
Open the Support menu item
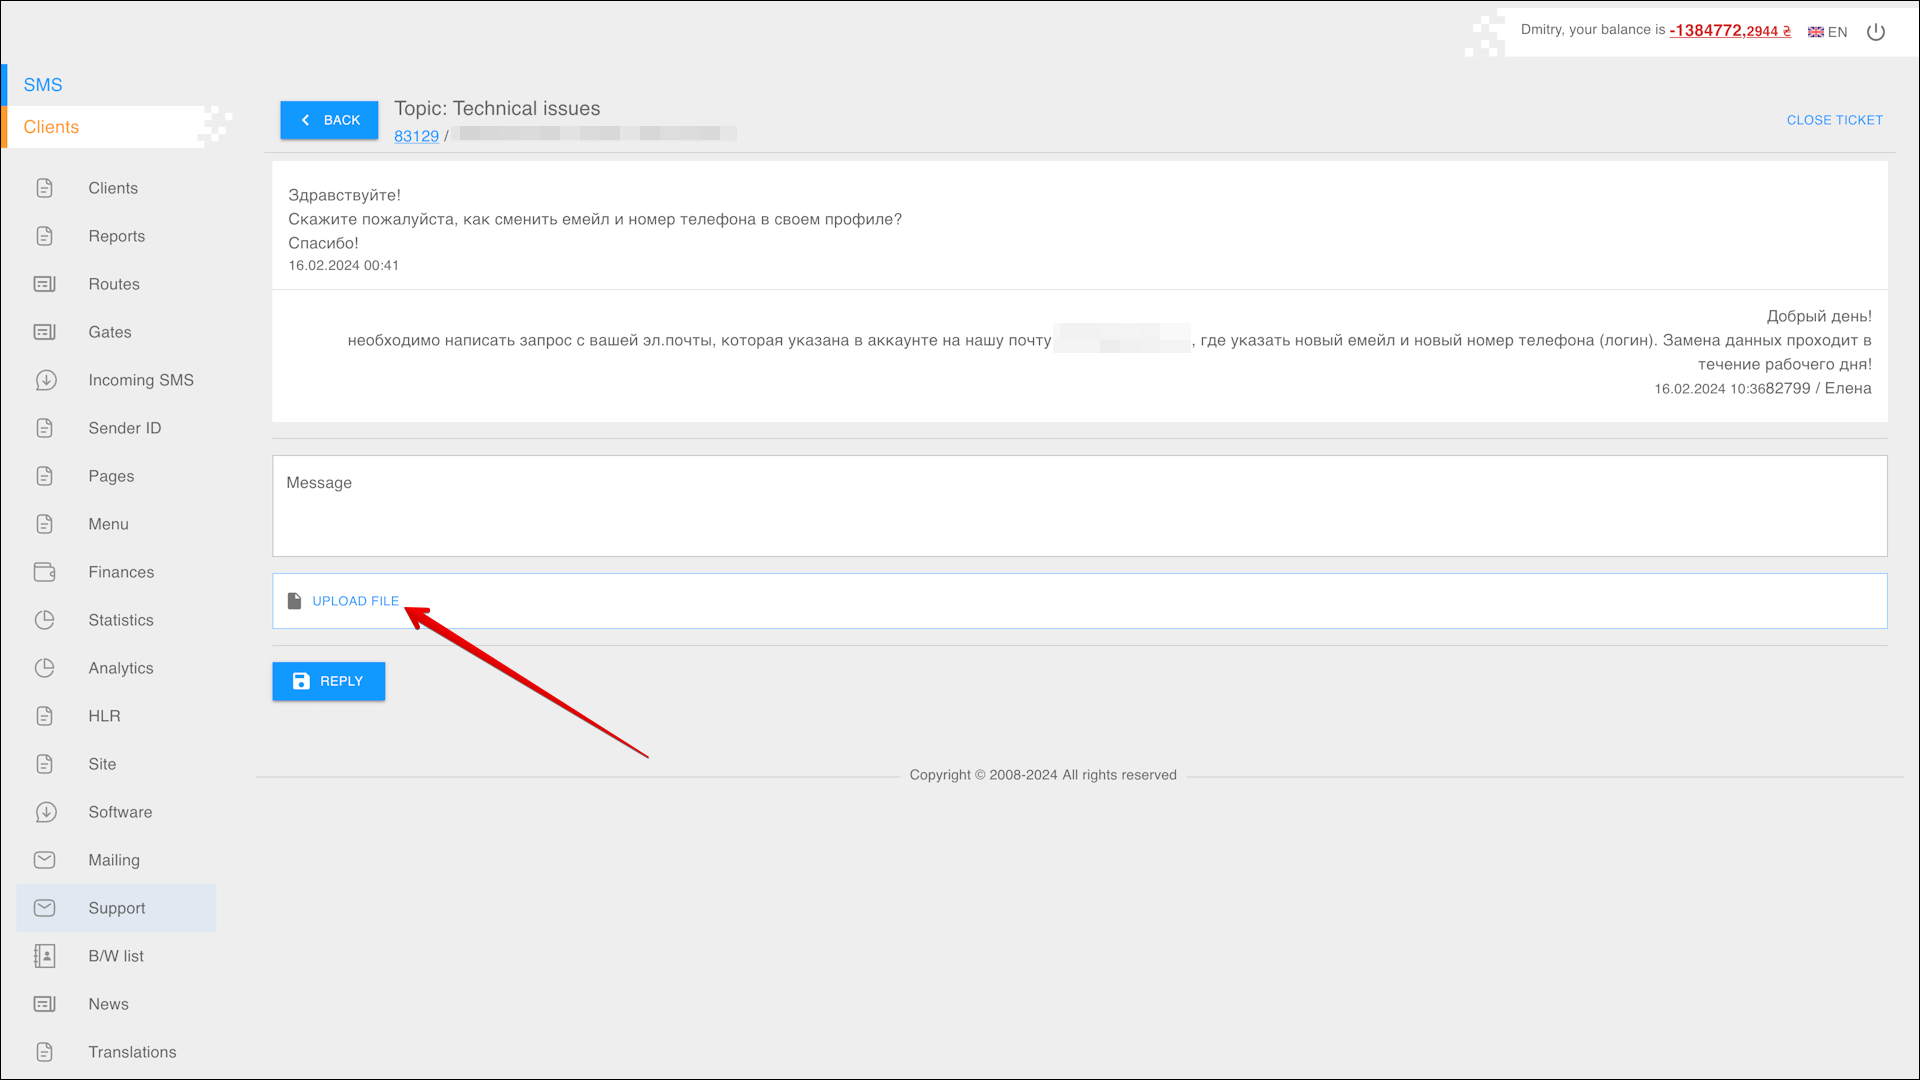pos(116,908)
